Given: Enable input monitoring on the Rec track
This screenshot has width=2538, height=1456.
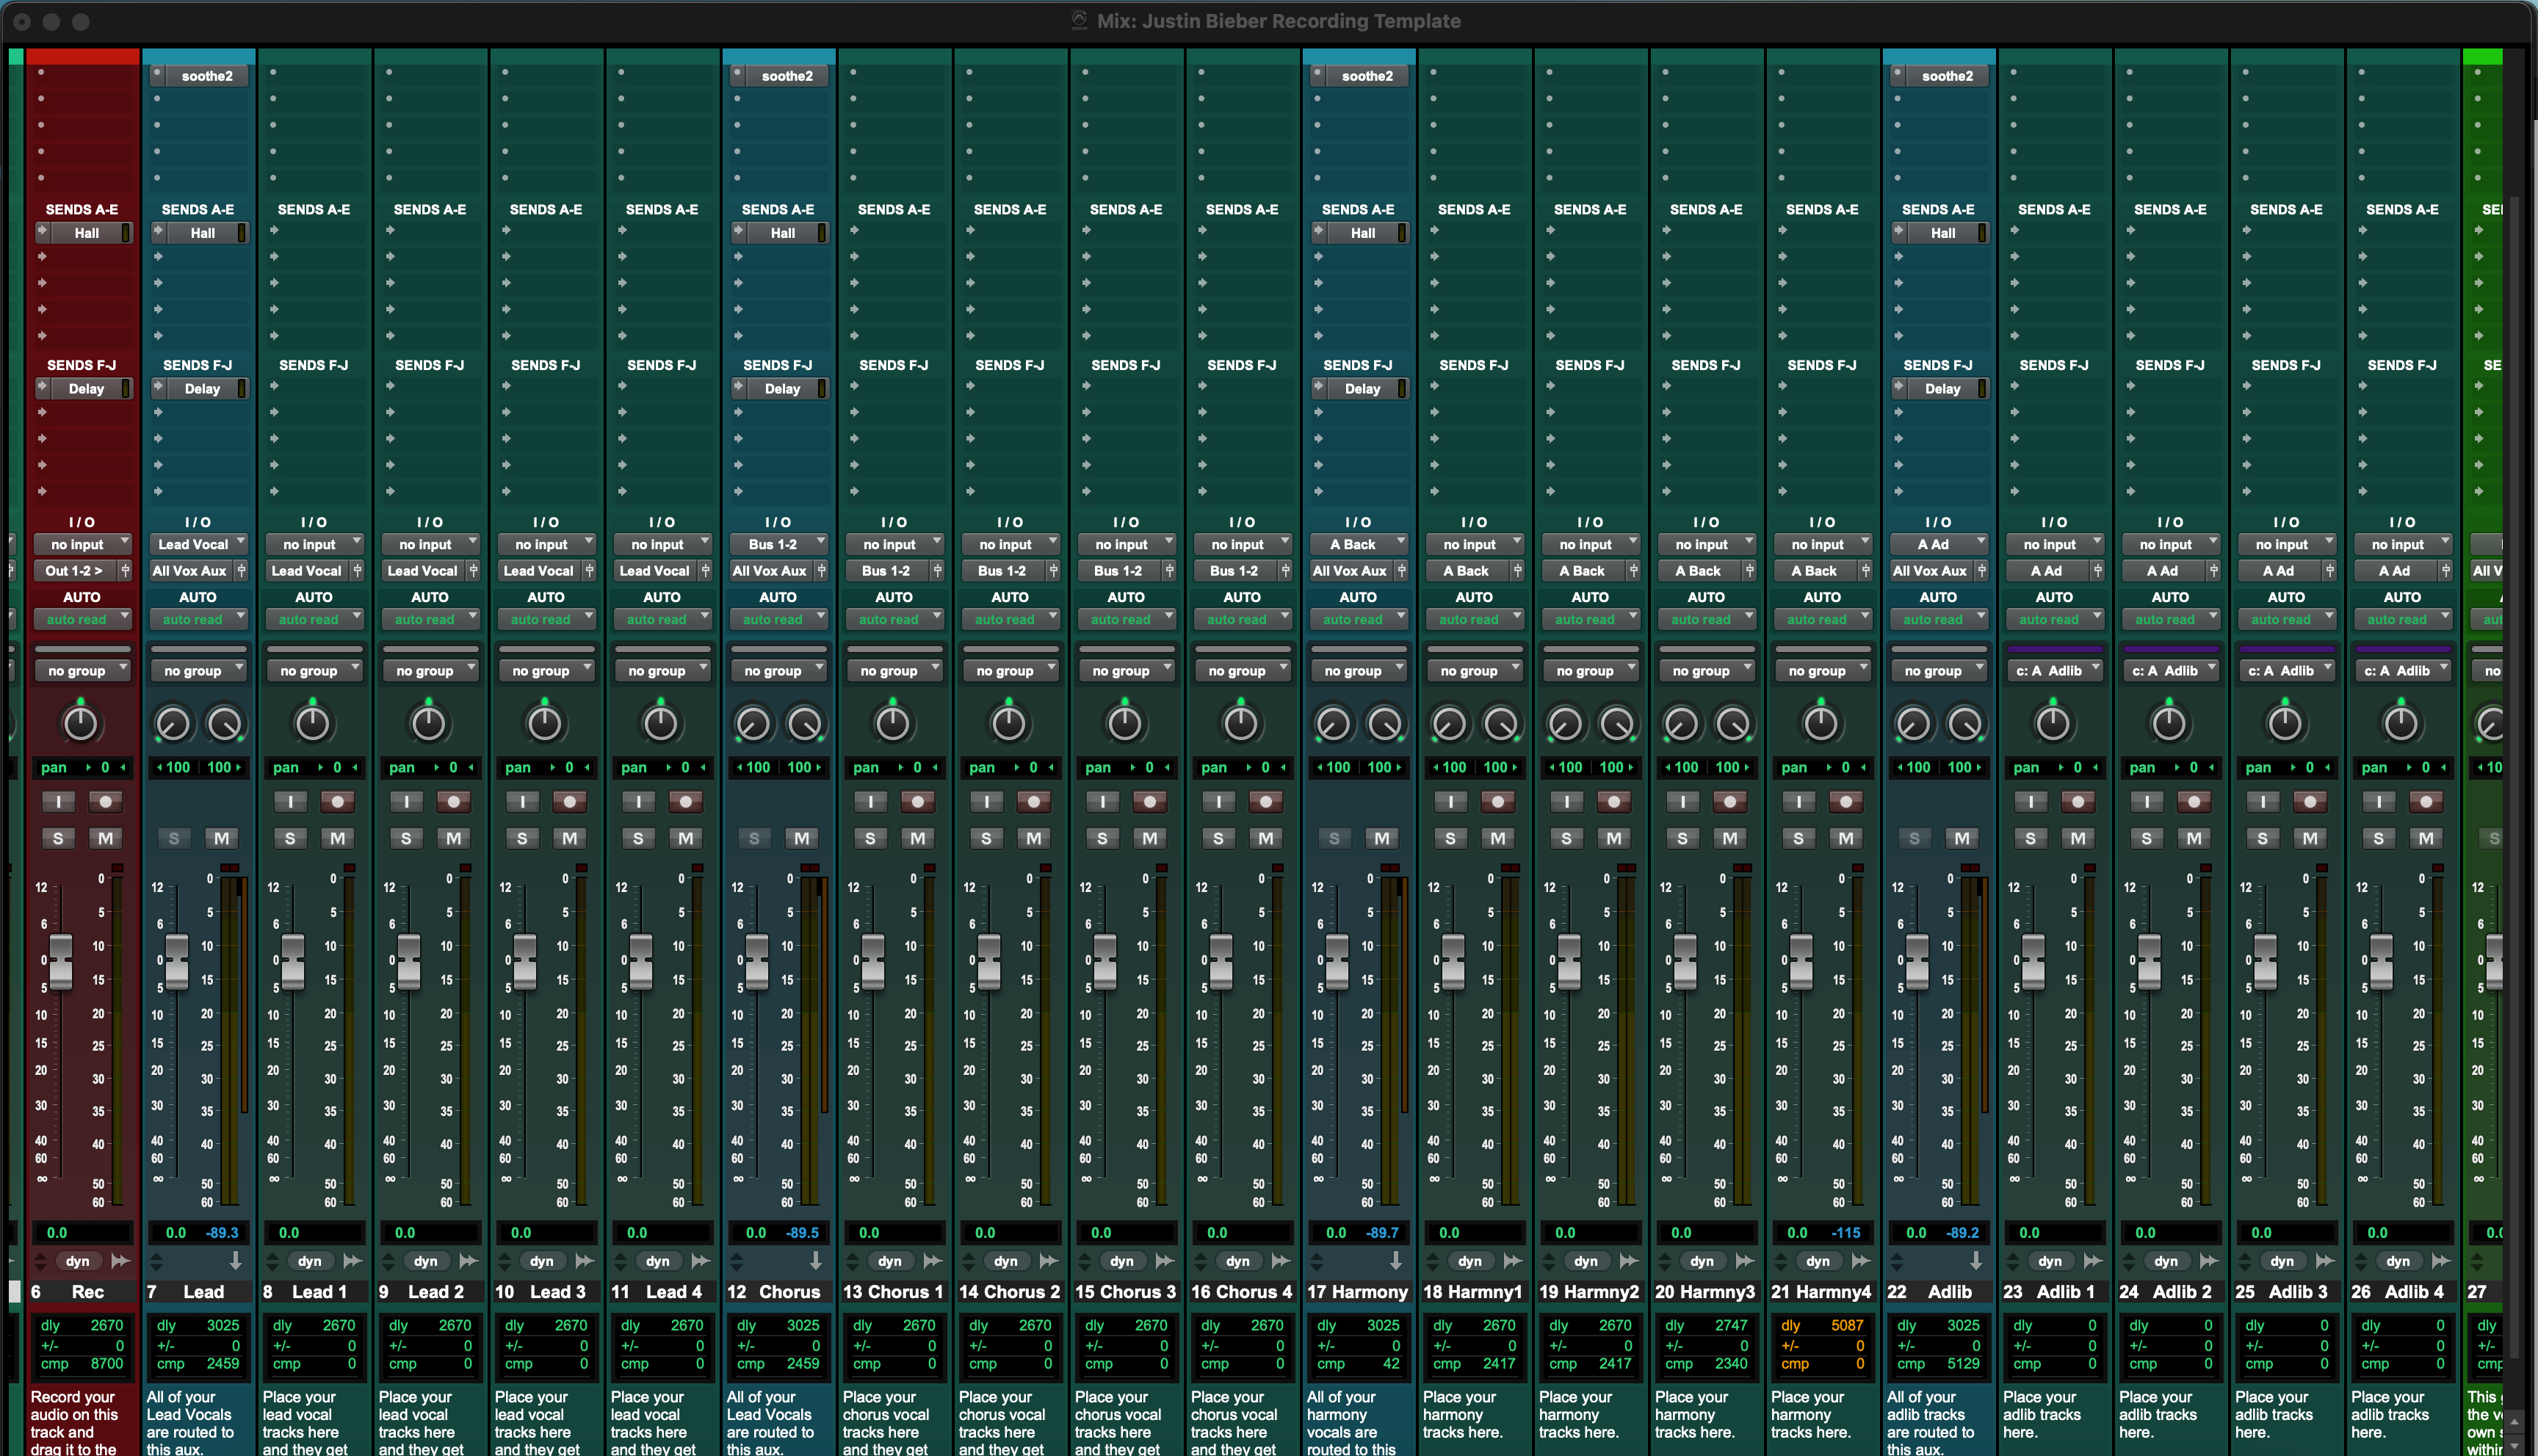Looking at the screenshot, I should pos(58,801).
